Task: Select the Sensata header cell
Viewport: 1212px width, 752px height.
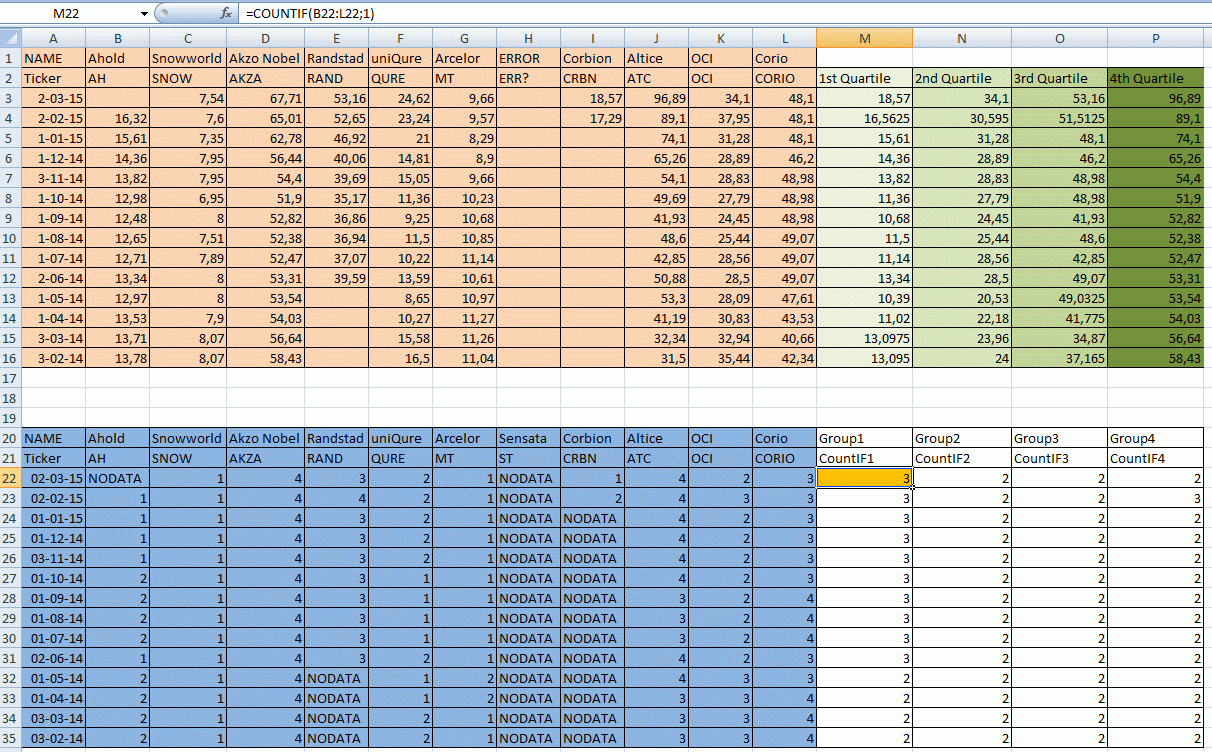Action: pyautogui.click(x=528, y=438)
